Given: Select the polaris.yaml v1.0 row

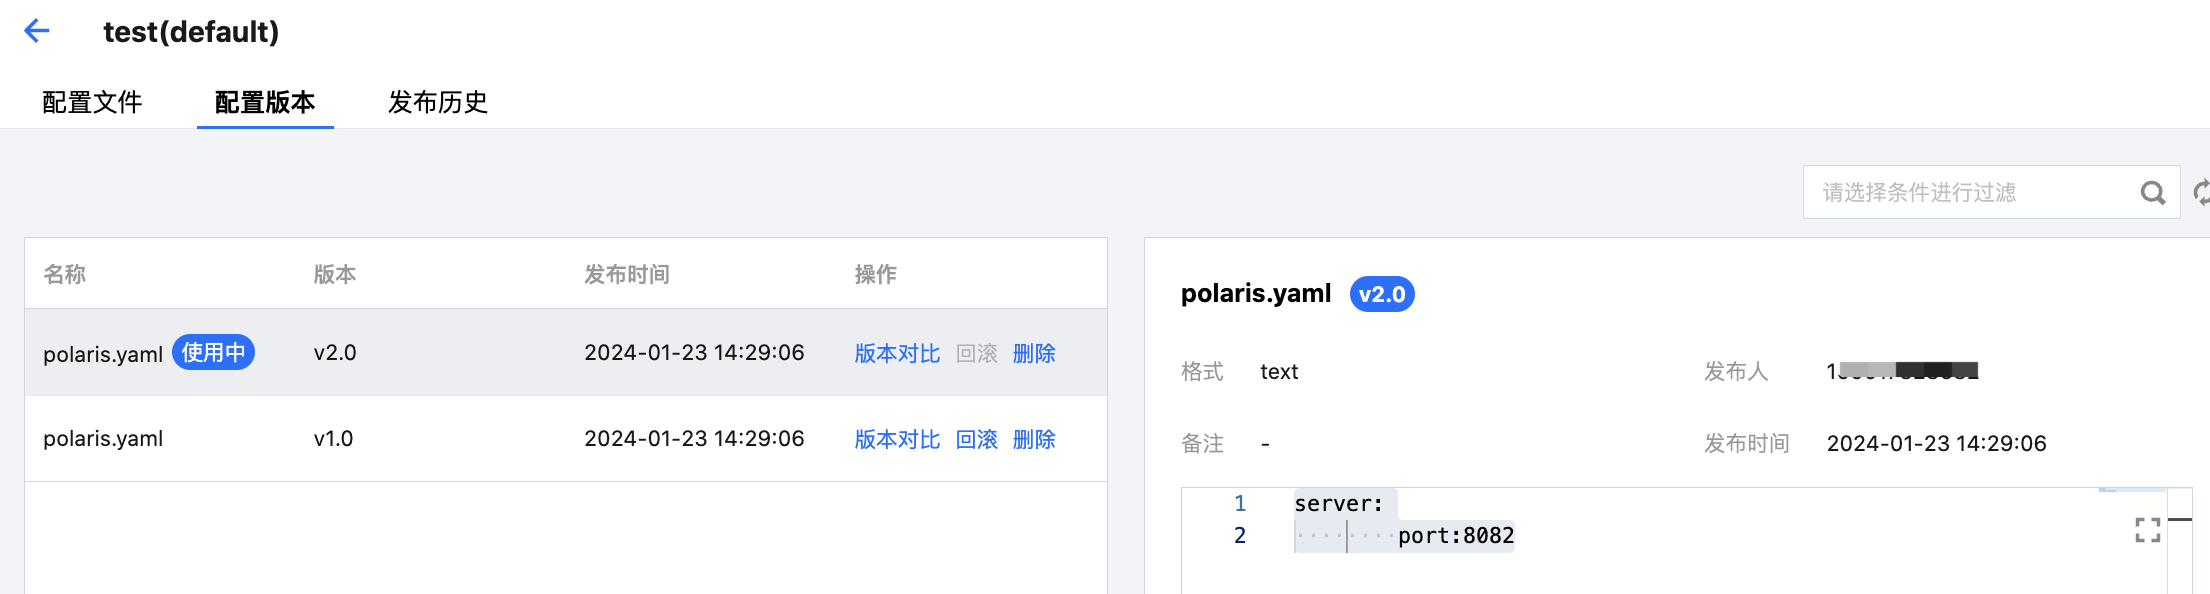Looking at the screenshot, I should pyautogui.click(x=566, y=439).
